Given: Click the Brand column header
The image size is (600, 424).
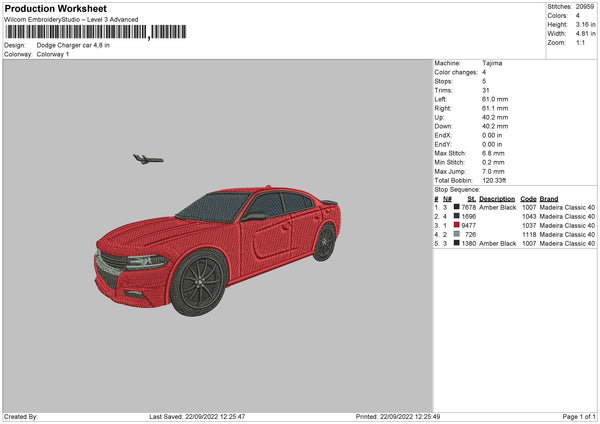Looking at the screenshot, I should pyautogui.click(x=549, y=199).
